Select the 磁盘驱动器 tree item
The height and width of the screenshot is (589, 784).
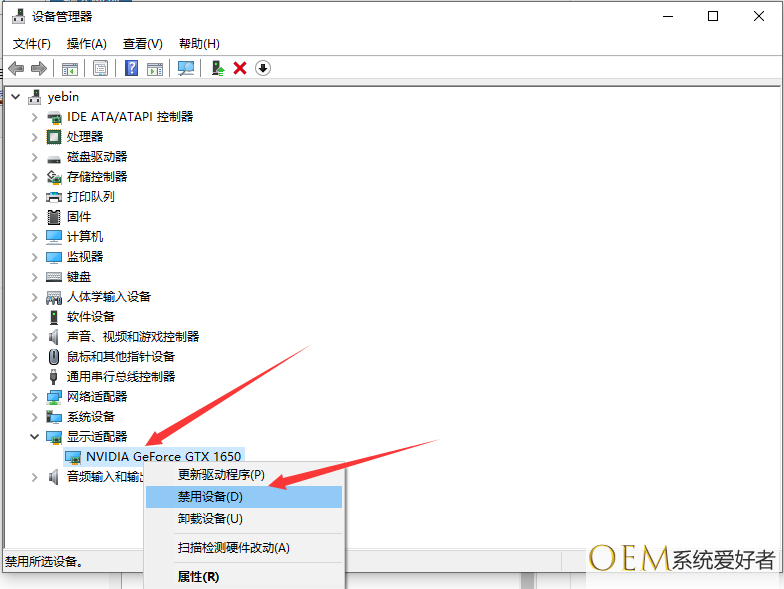tap(97, 157)
